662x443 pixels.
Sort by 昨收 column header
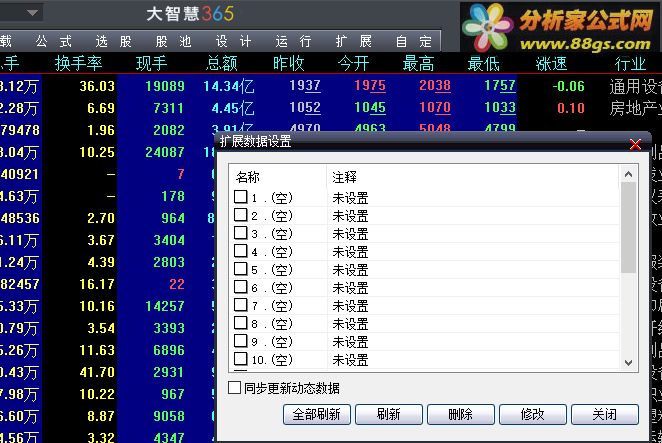point(288,63)
